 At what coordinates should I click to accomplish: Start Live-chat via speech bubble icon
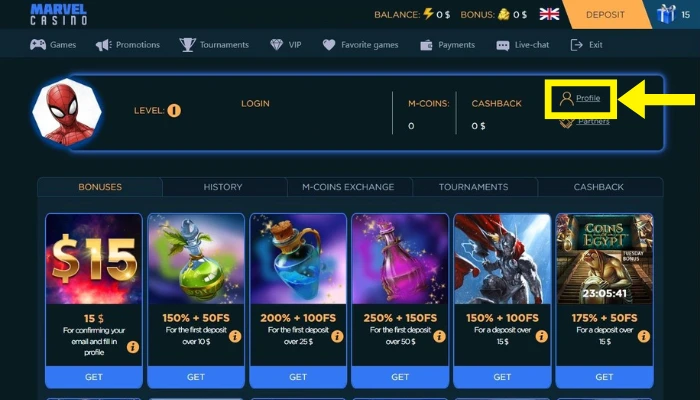503,45
